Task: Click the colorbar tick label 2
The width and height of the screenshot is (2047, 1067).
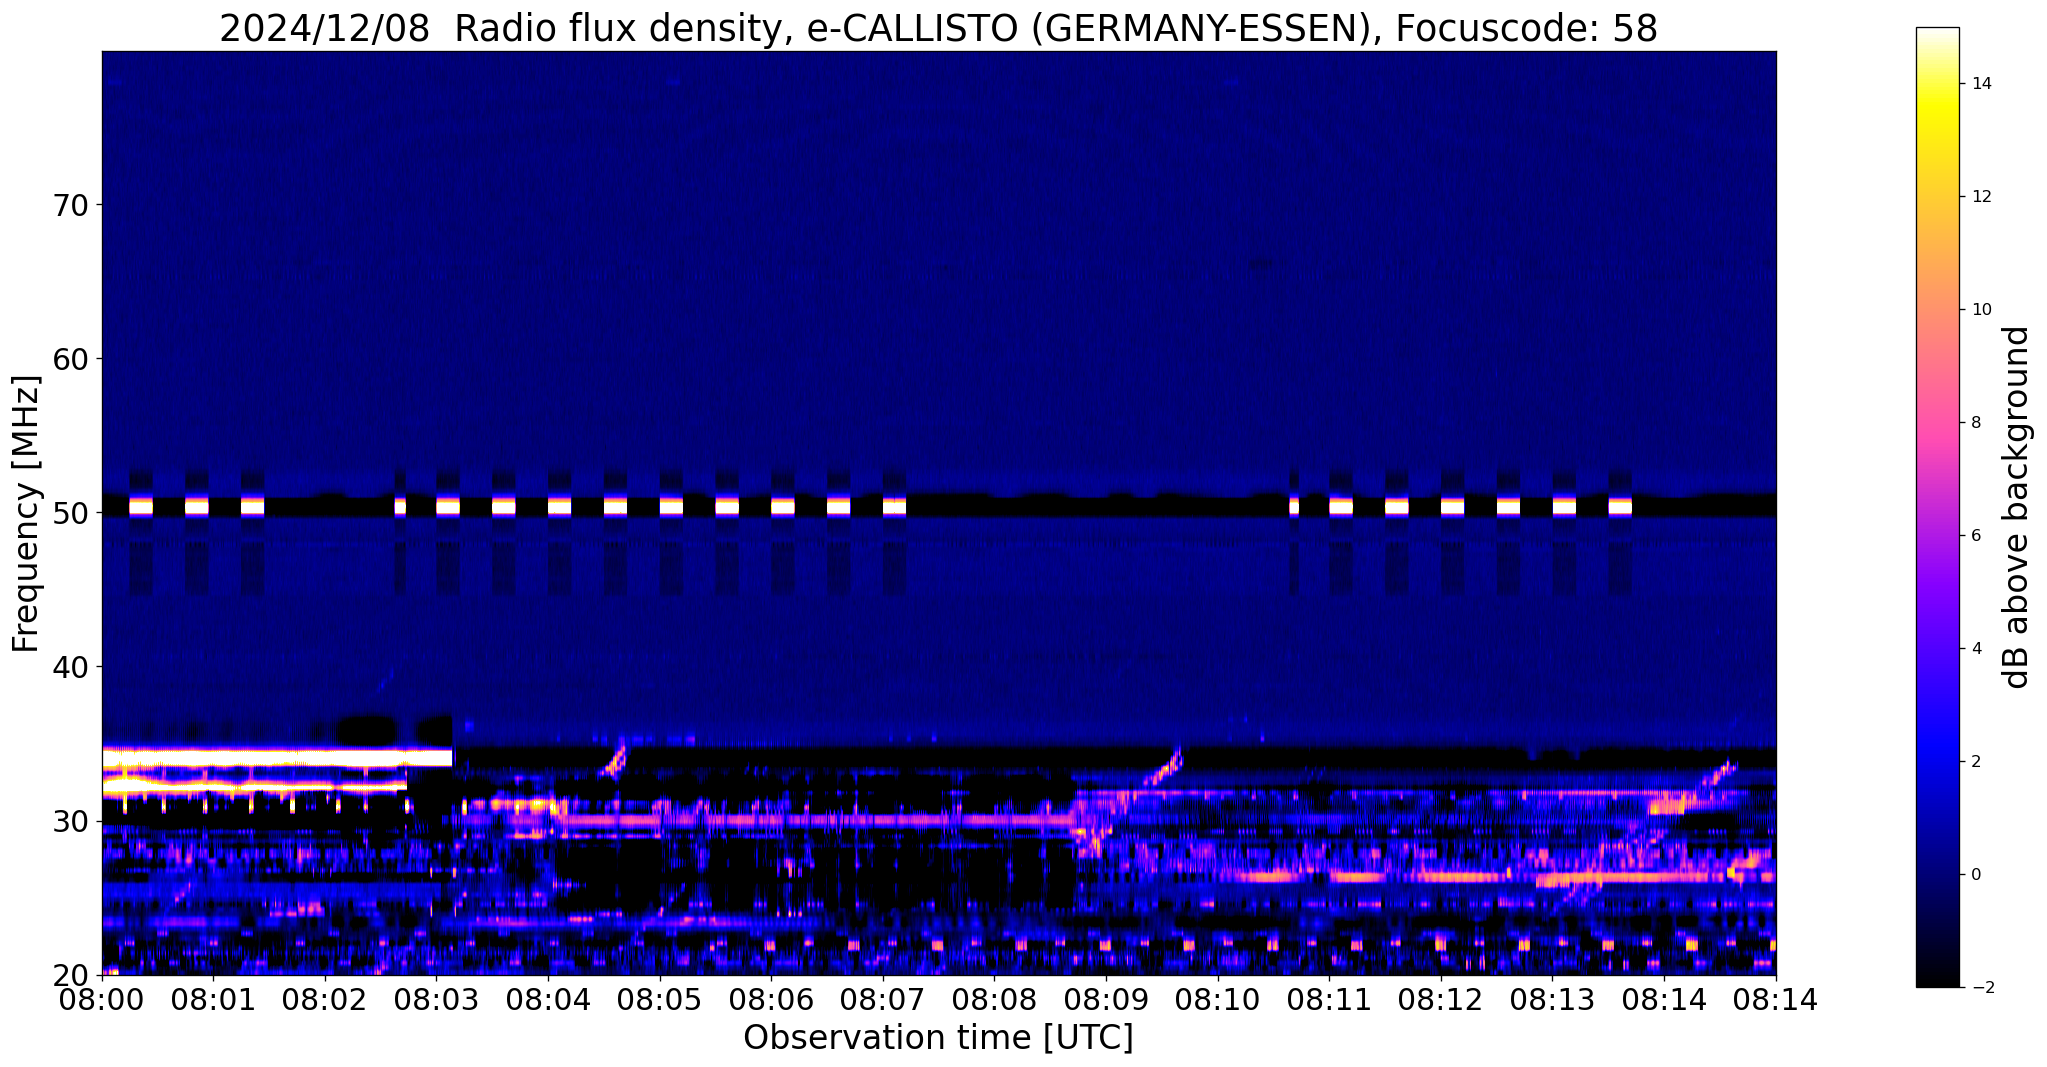Action: click(x=1976, y=762)
